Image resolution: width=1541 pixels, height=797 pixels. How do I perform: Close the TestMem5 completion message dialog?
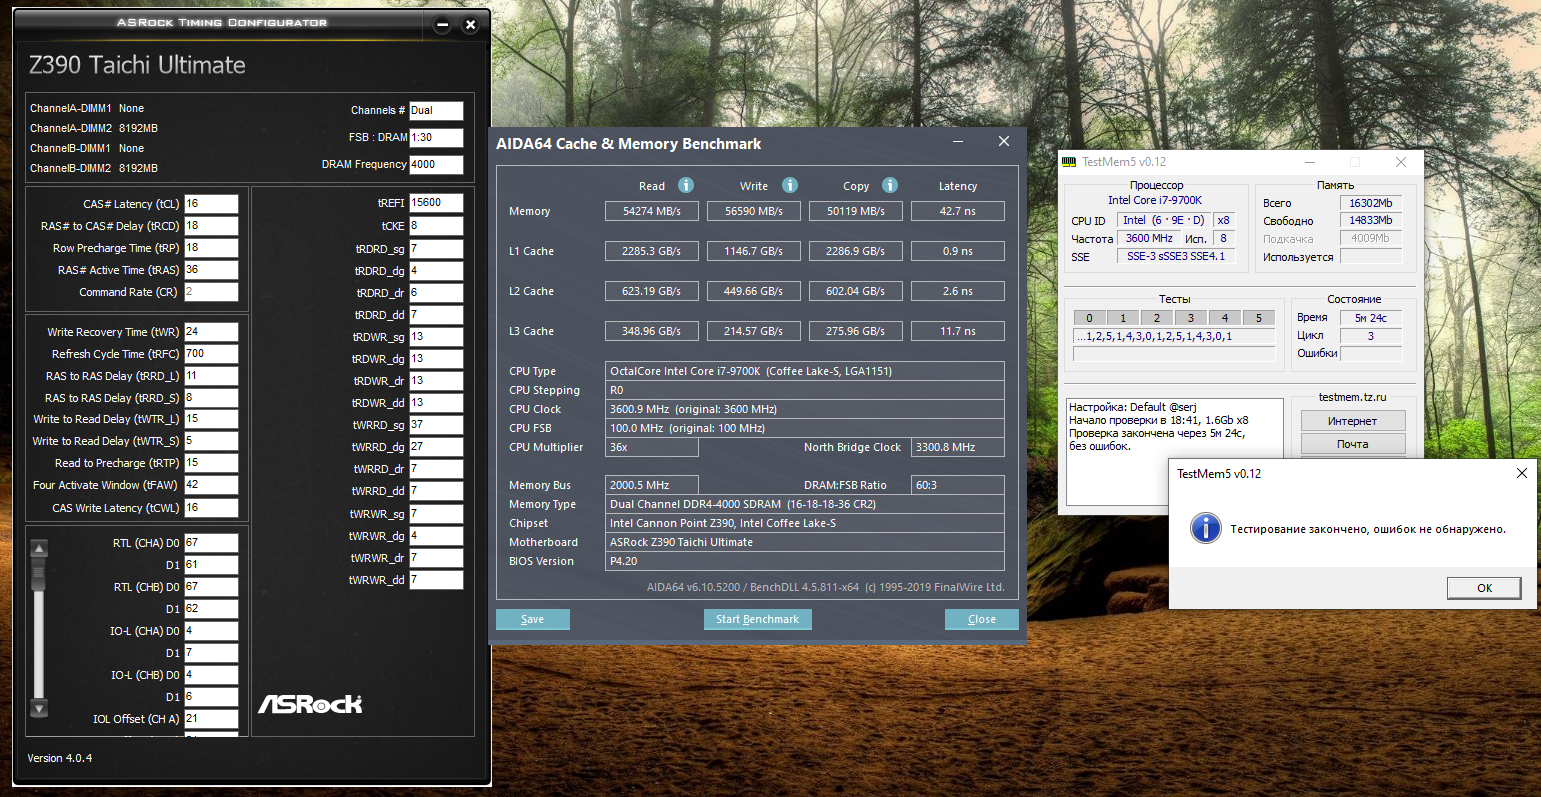click(1522, 473)
